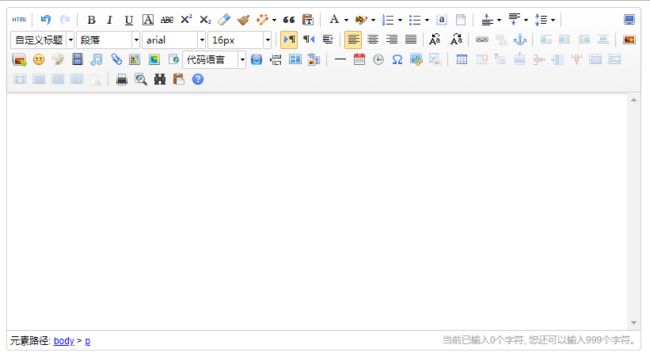Convert selection to lowercase
This screenshot has height=360, width=650.
456,40
